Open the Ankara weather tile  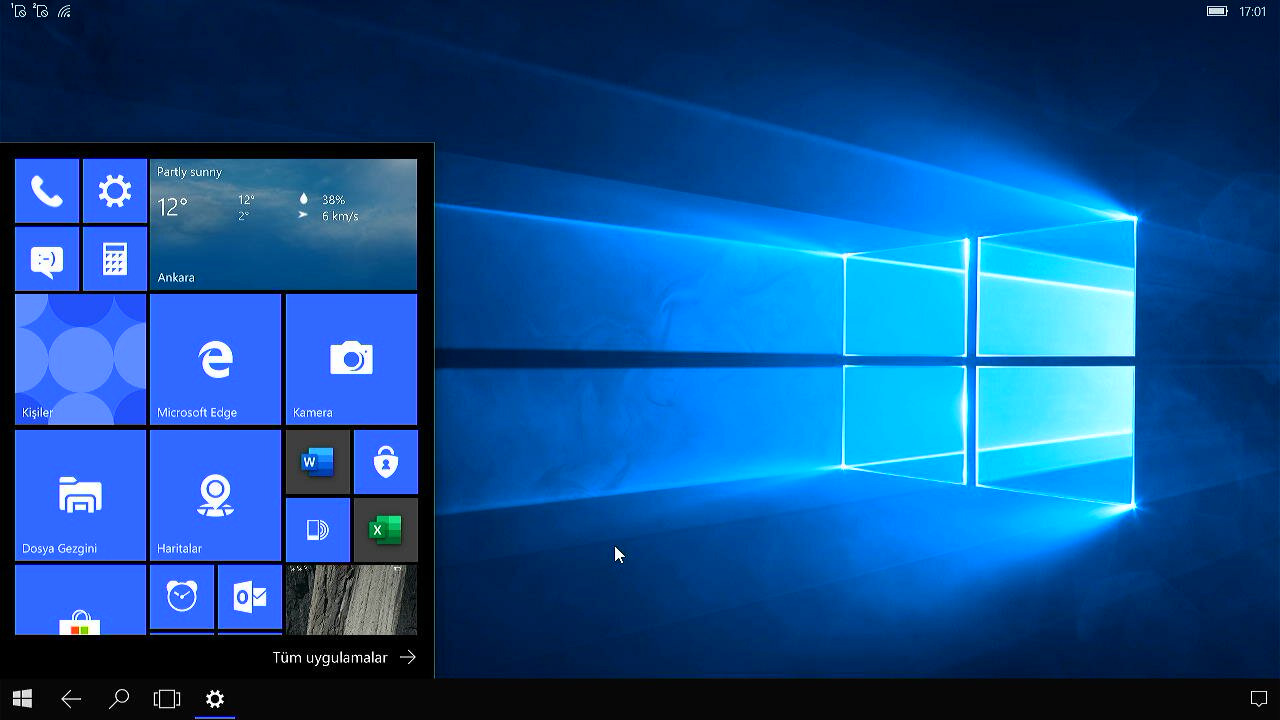point(283,225)
